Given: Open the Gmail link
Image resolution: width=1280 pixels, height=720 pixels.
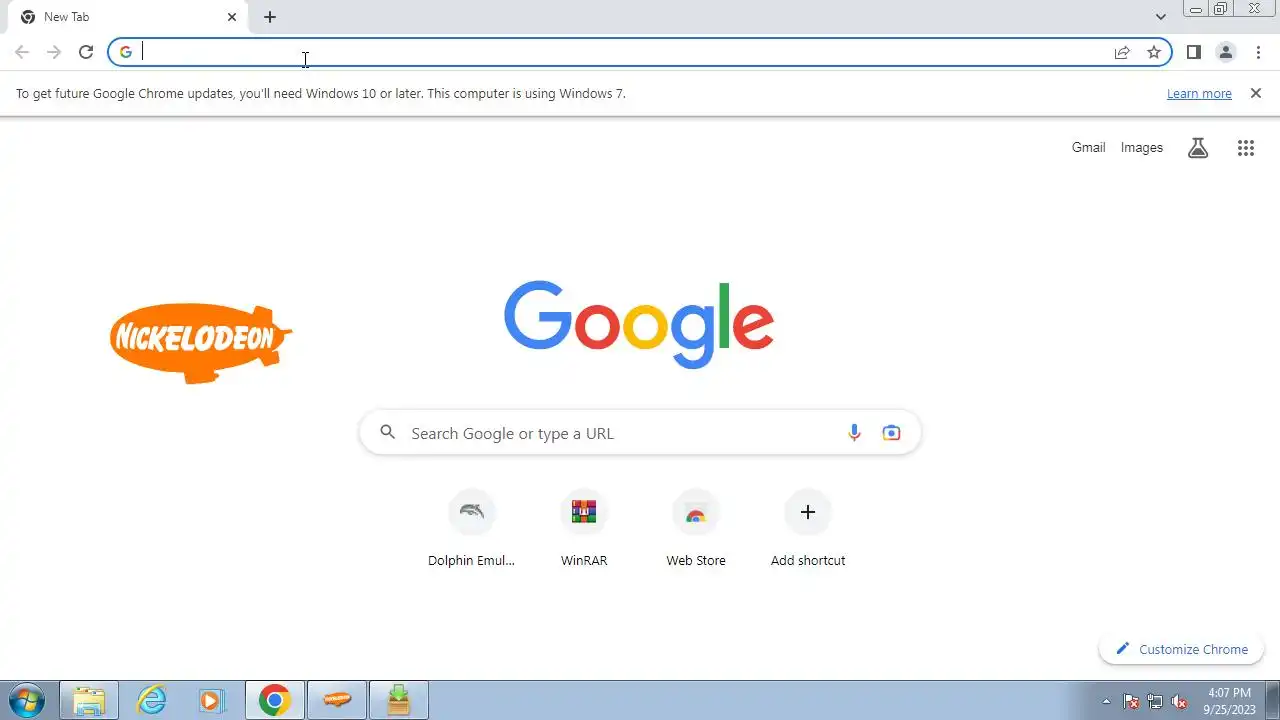Looking at the screenshot, I should 1088,147.
